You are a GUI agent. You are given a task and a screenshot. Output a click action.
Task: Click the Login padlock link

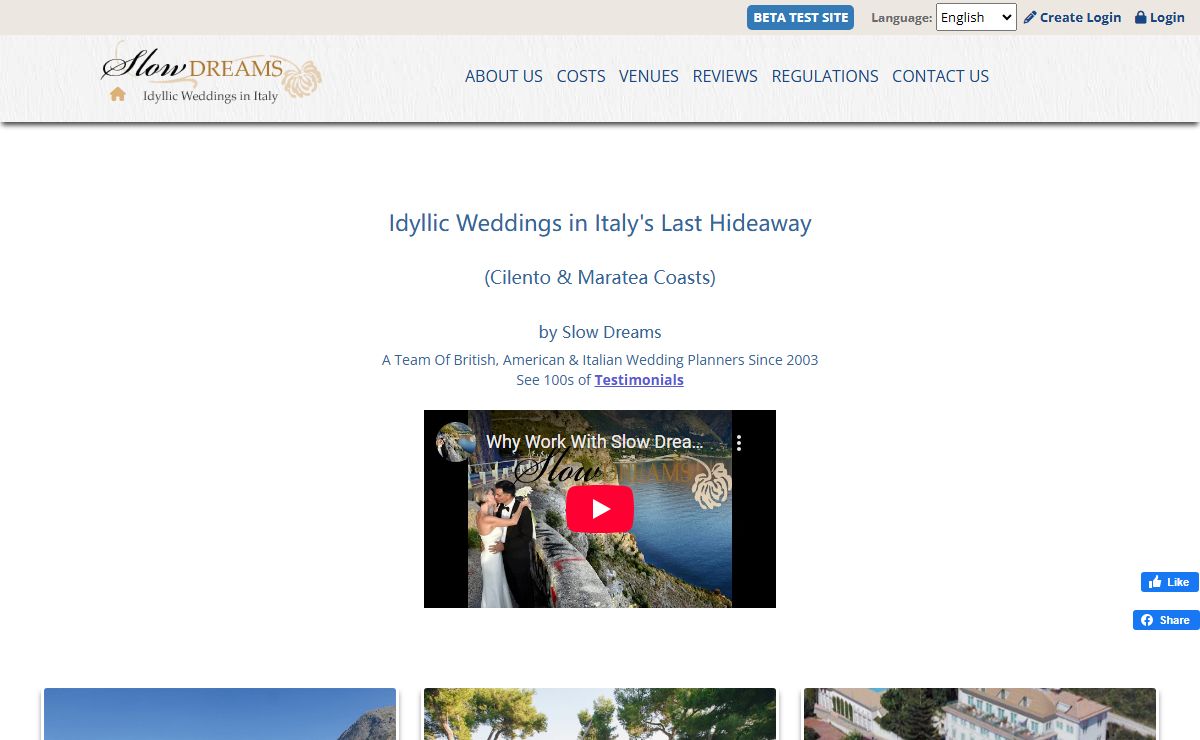1160,17
